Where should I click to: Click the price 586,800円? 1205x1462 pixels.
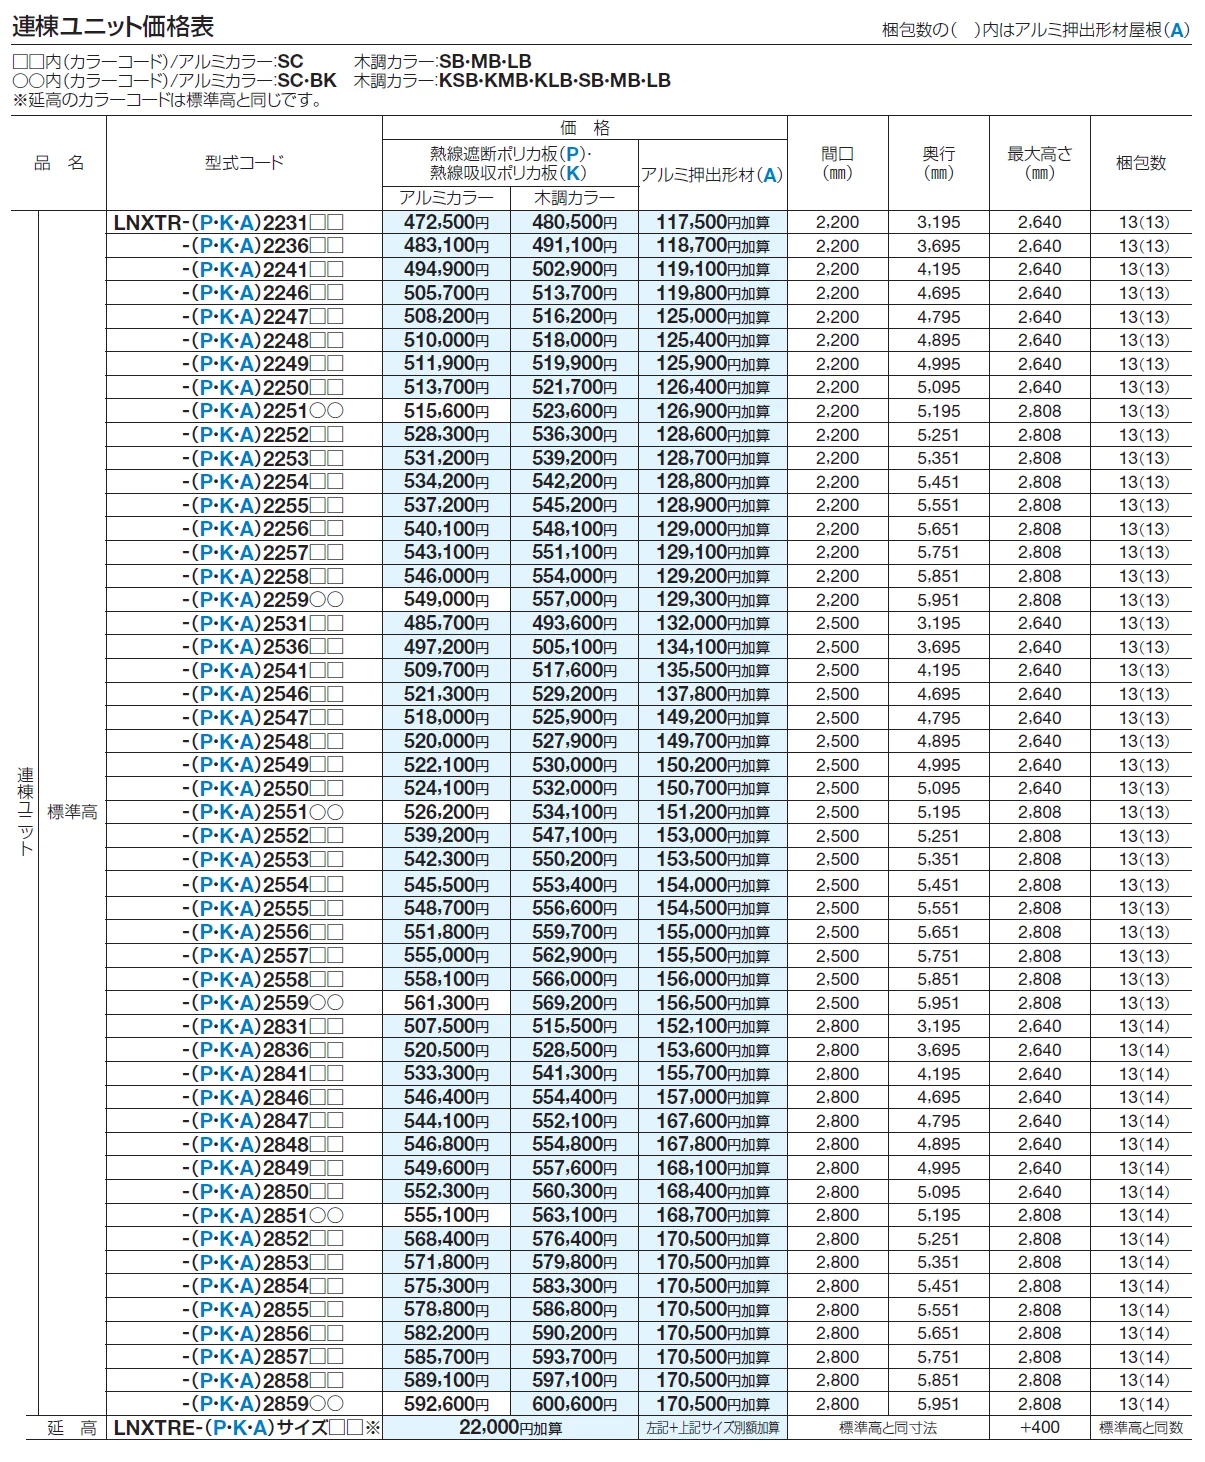[574, 1310]
